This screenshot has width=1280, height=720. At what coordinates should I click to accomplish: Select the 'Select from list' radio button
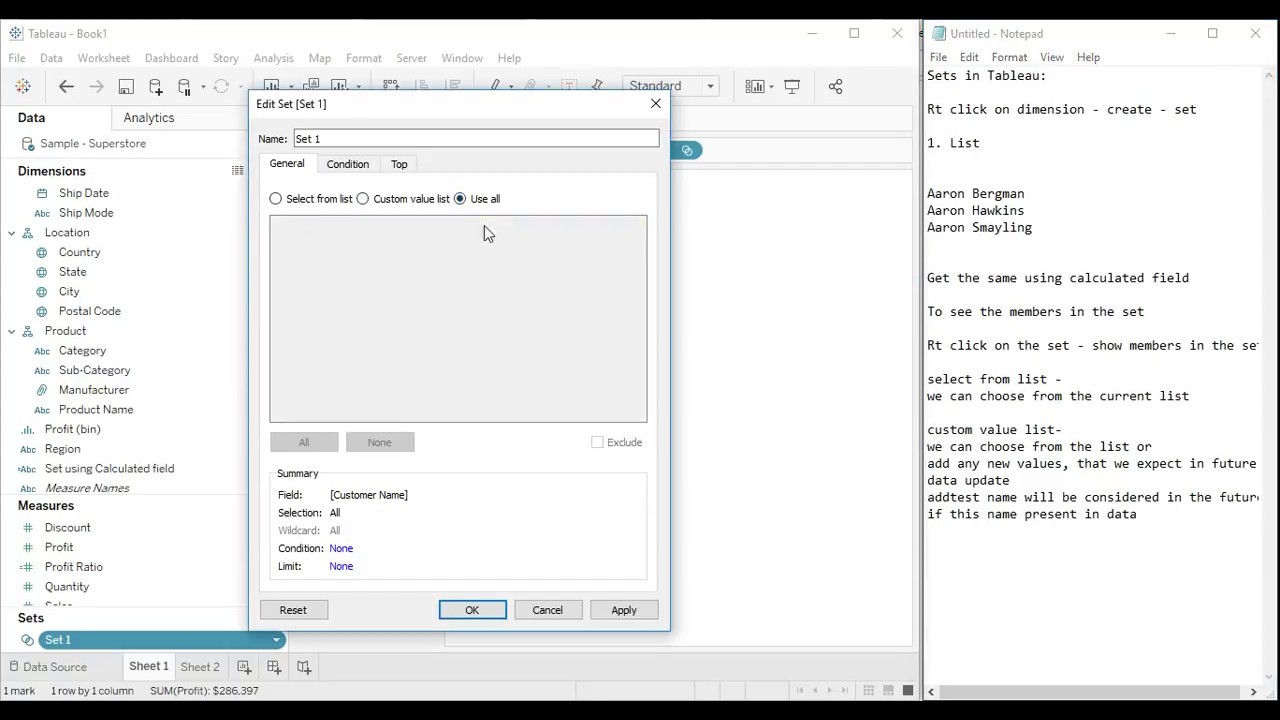[x=276, y=199]
